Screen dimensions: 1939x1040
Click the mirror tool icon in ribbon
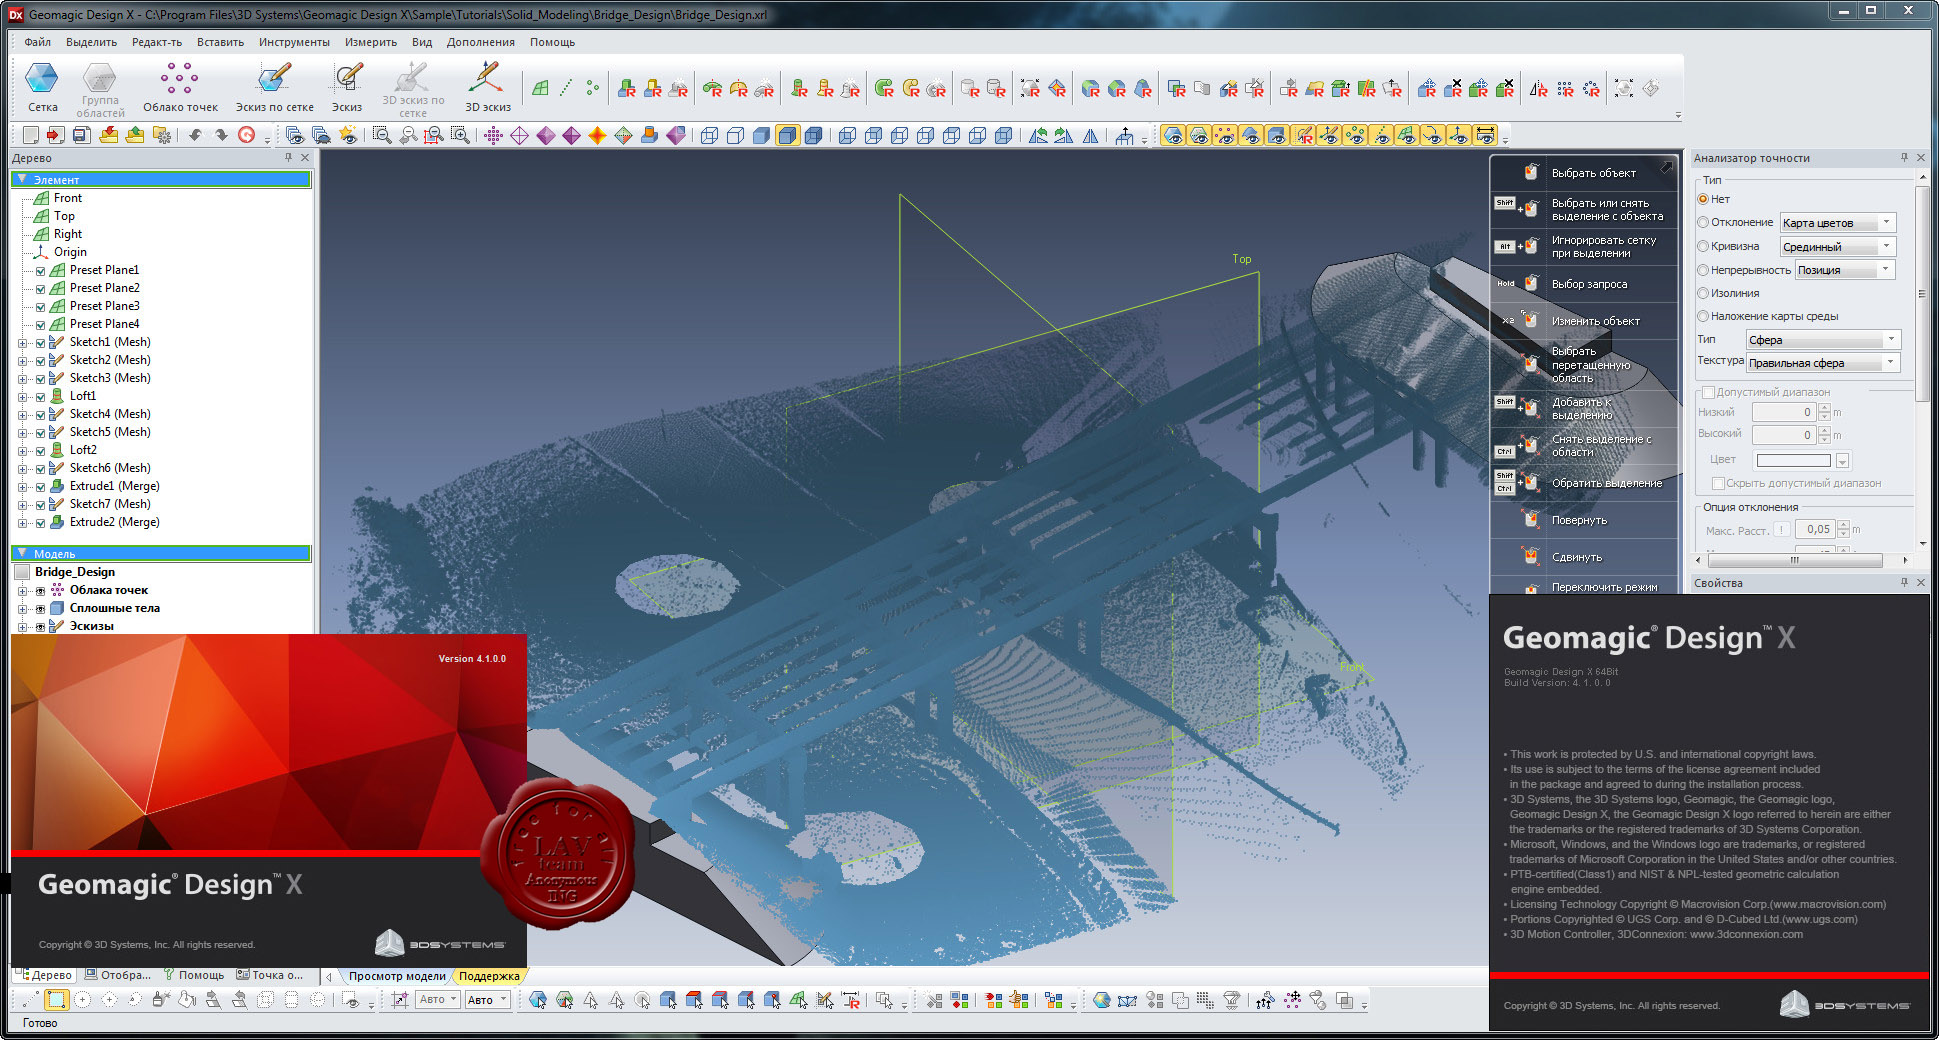1538,89
